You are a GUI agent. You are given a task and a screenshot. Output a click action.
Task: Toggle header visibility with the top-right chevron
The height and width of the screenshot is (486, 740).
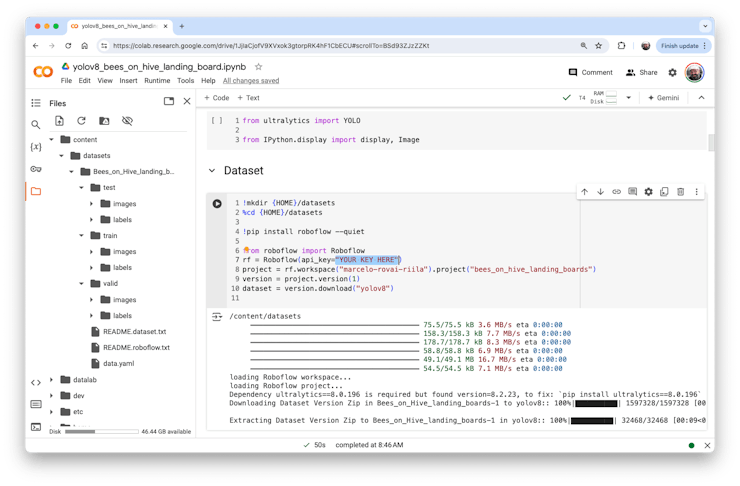tap(700, 98)
